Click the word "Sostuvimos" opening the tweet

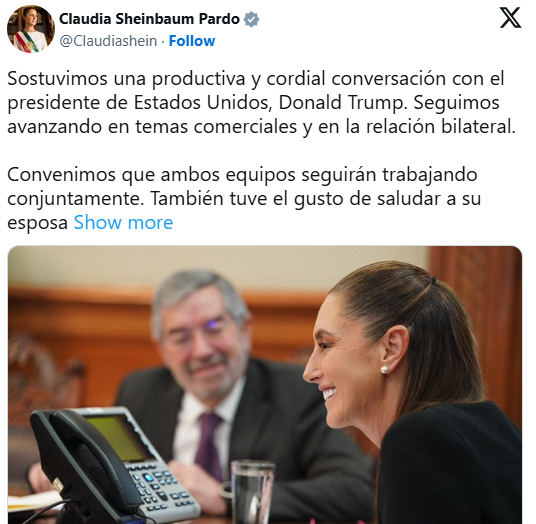[x=57, y=79]
